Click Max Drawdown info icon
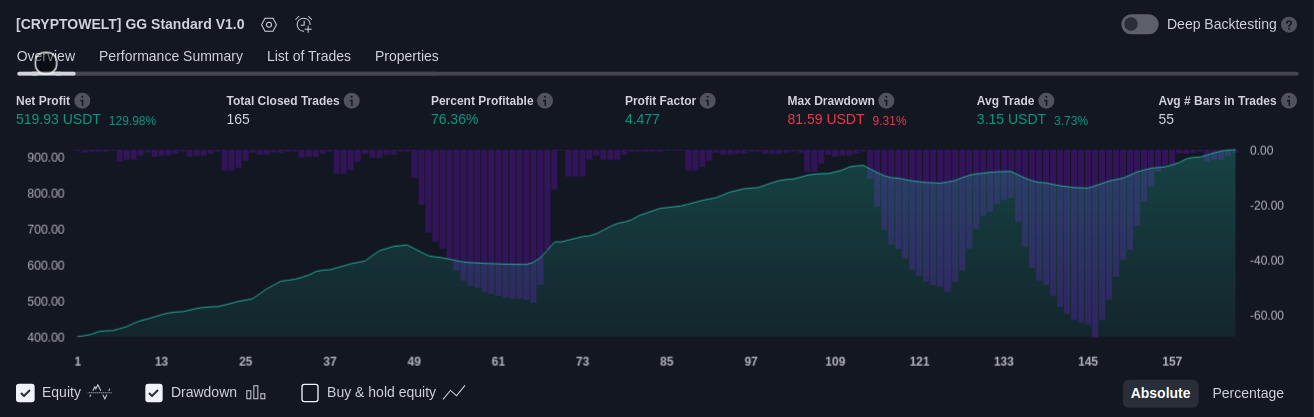1314x417 pixels. [886, 101]
